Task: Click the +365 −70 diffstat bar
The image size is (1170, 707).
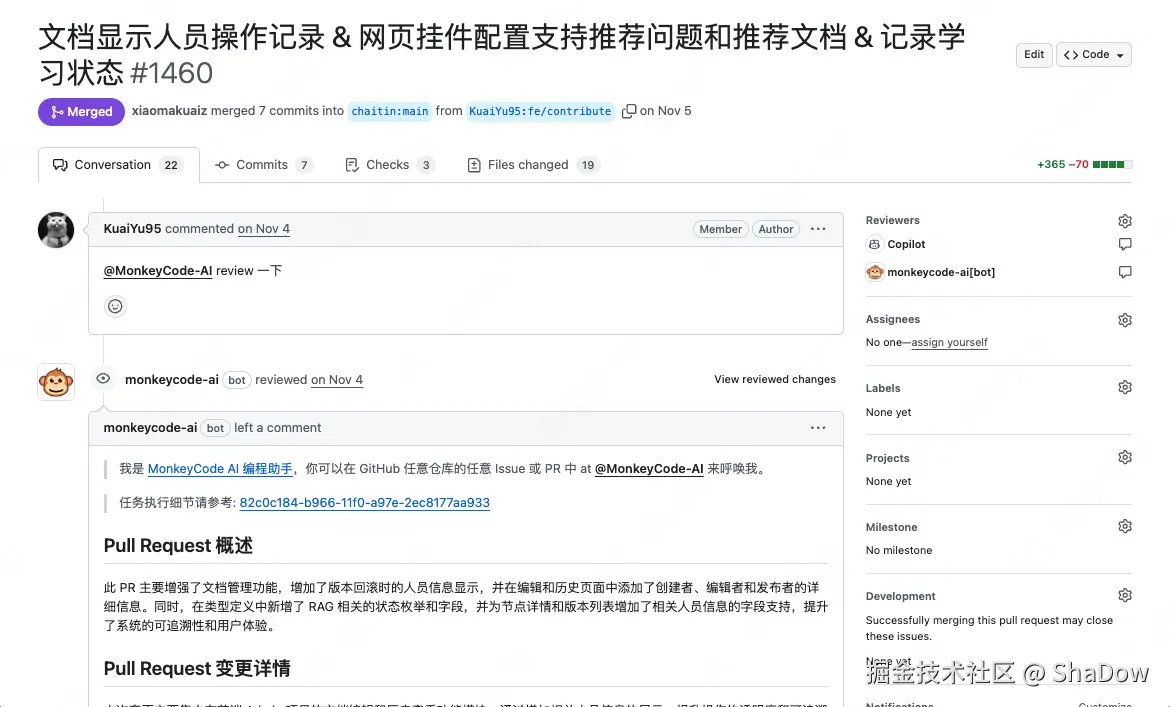Action: coord(1084,165)
